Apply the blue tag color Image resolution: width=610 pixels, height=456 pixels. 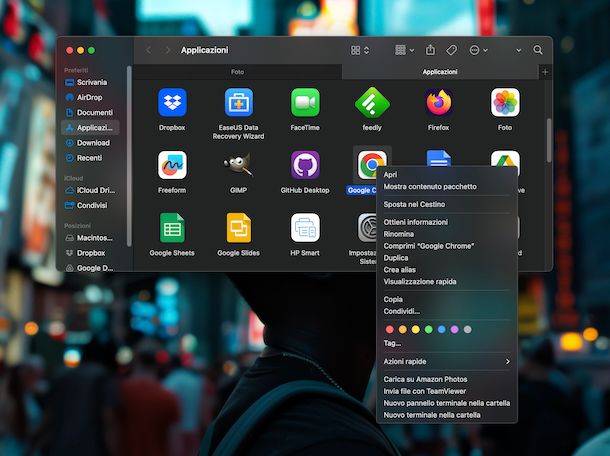tap(442, 330)
